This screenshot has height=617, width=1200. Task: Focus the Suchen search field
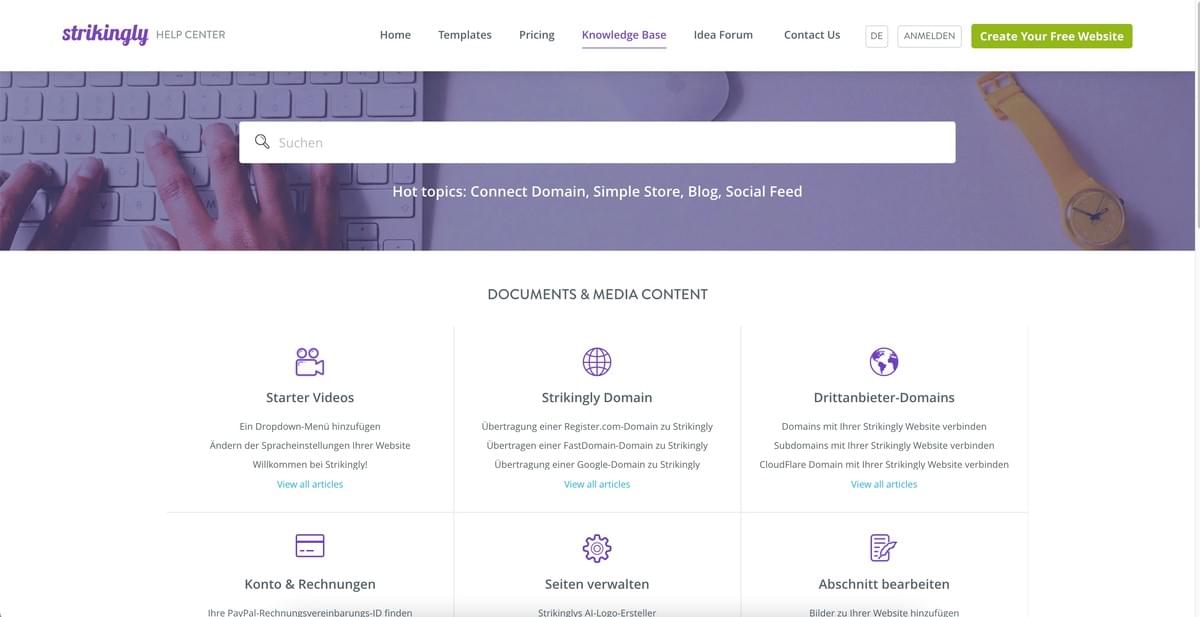click(x=597, y=142)
